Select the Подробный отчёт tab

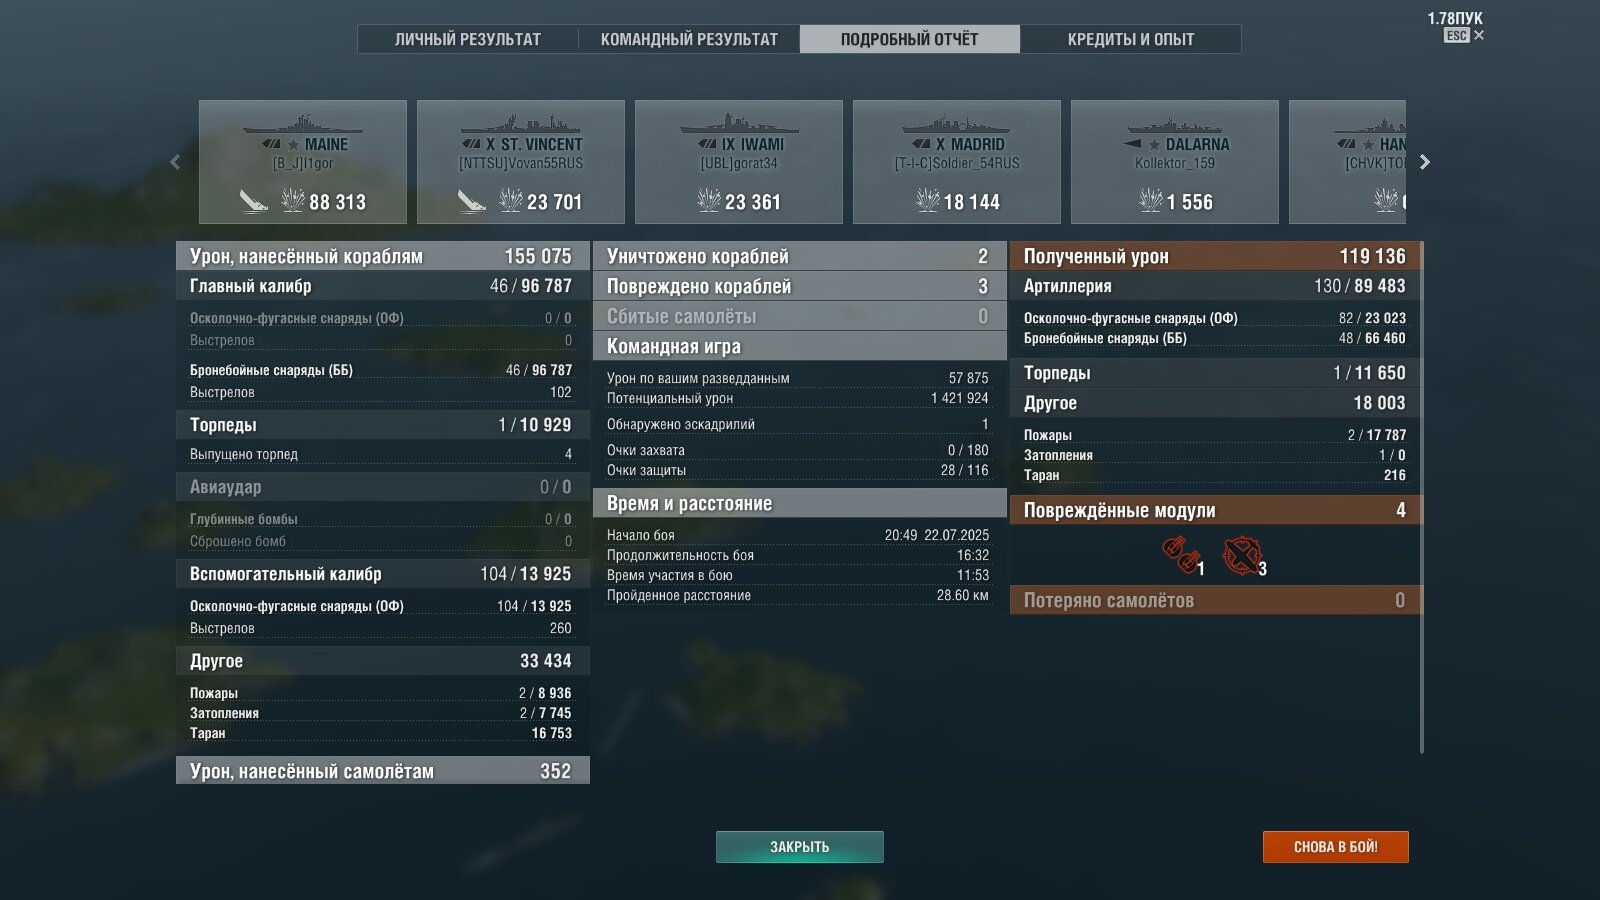(910, 39)
